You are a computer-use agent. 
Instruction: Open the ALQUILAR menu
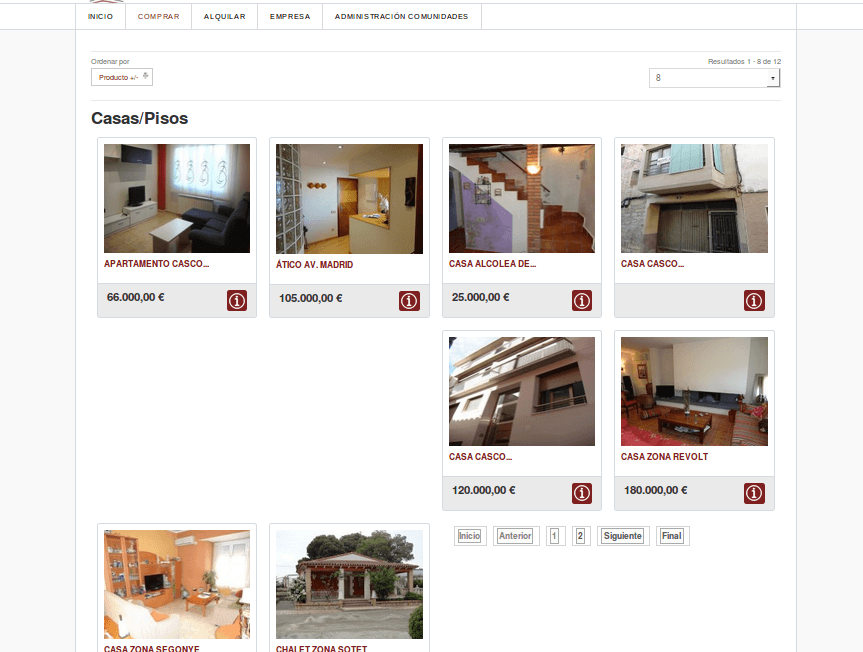coord(225,17)
